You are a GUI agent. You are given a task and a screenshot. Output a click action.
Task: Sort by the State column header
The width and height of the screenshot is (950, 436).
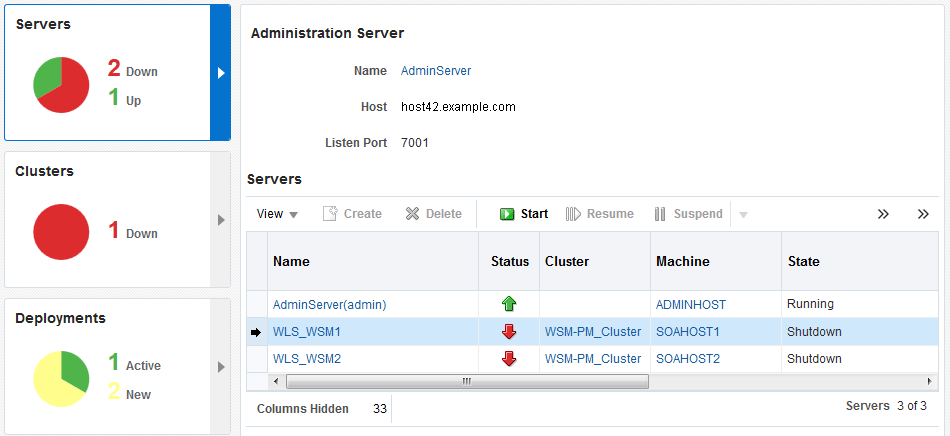point(860,261)
